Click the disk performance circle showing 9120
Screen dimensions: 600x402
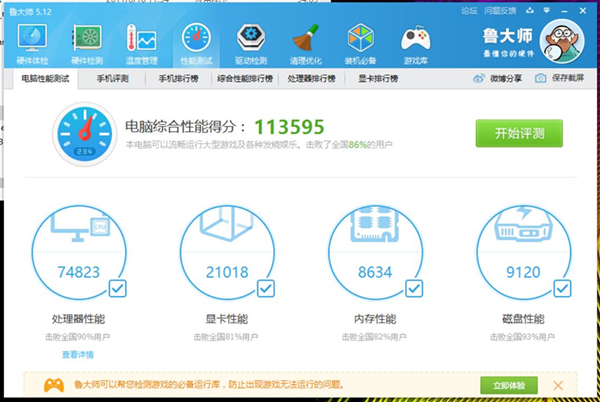pos(523,252)
